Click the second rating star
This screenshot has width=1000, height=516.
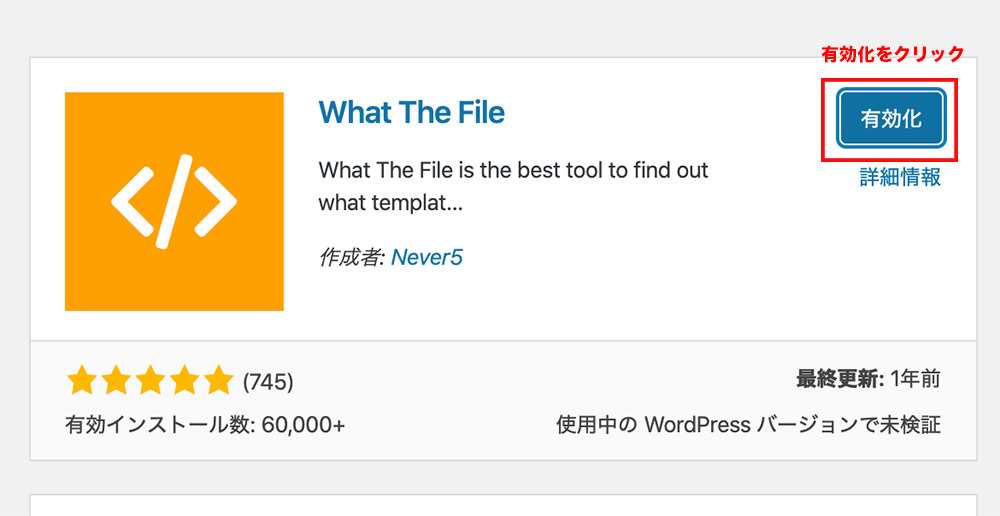tap(114, 381)
